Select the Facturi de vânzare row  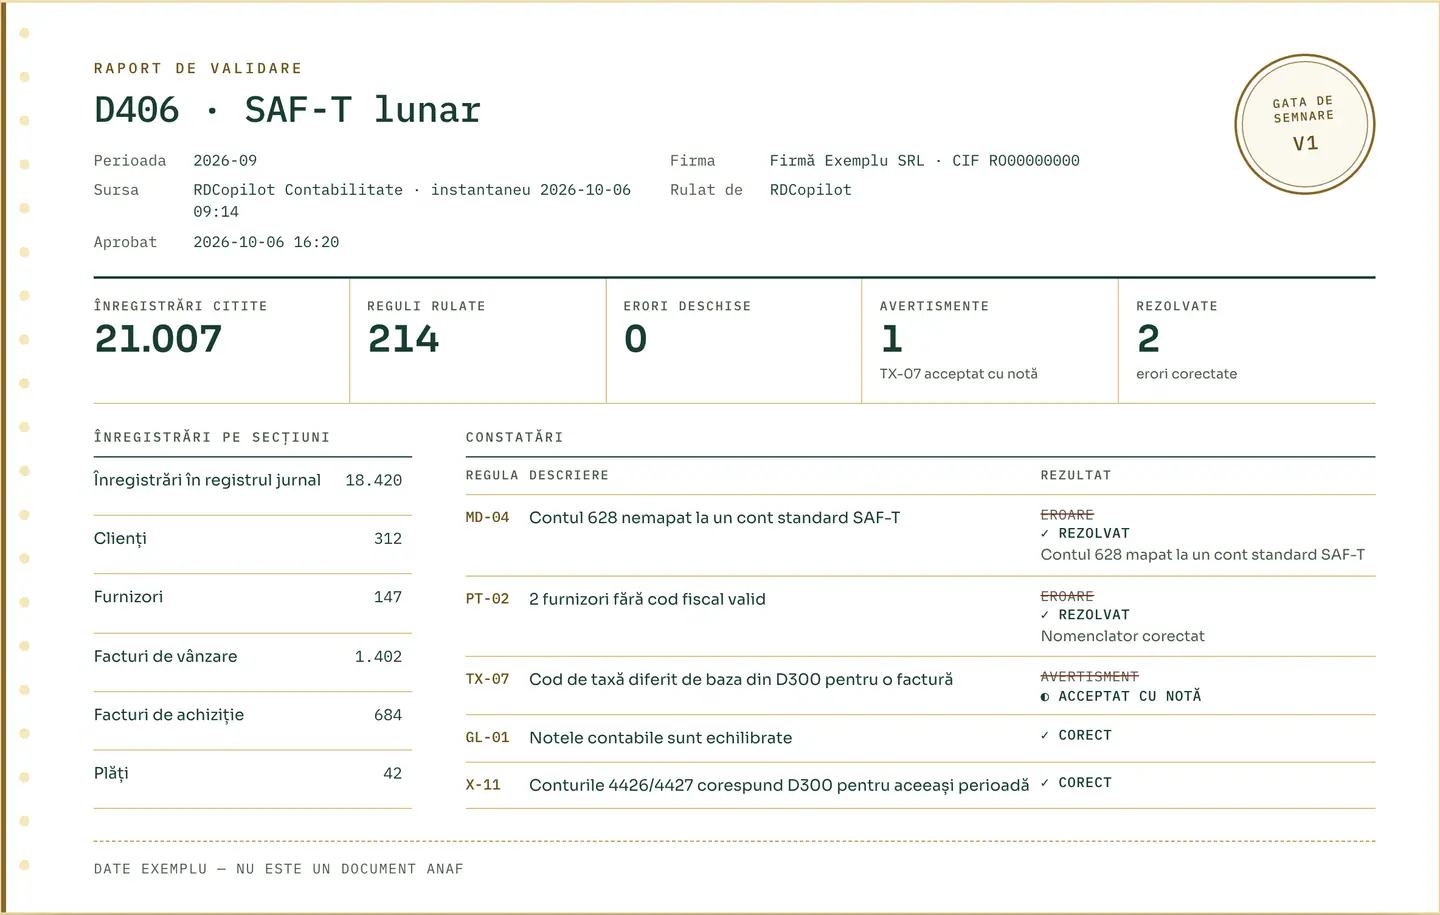(x=253, y=662)
